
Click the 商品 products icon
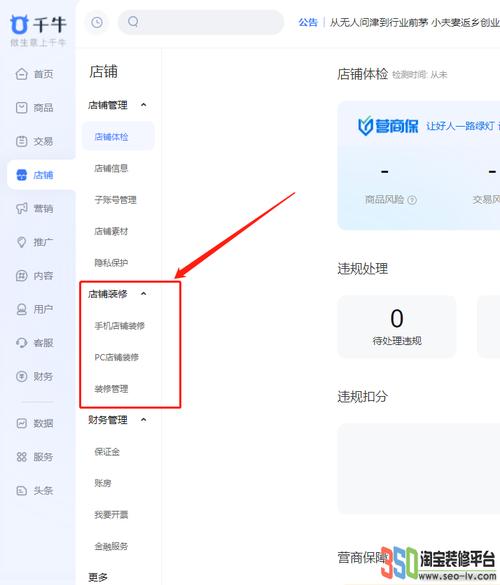tap(22, 107)
